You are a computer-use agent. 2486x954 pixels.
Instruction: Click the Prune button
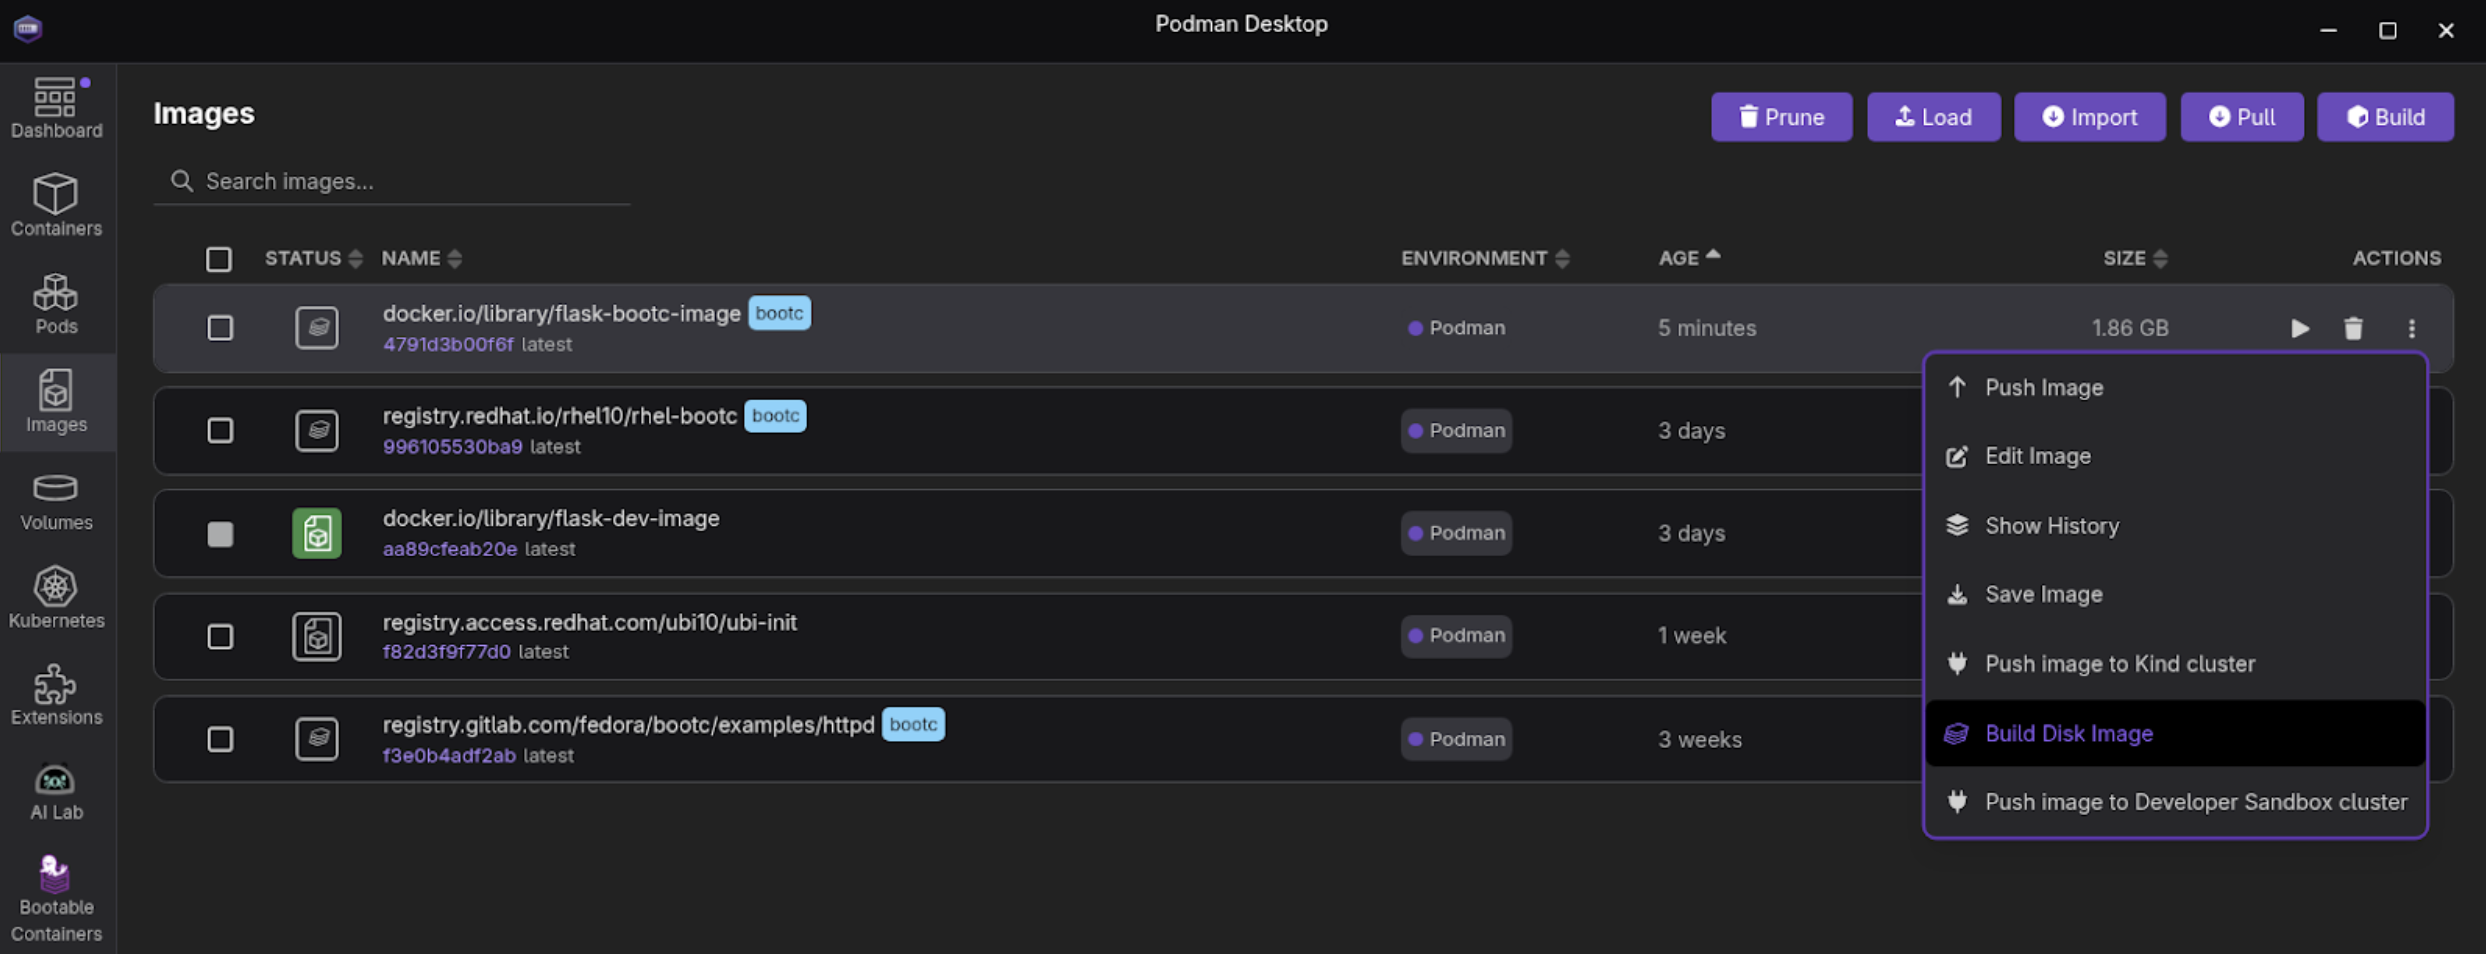1781,117
